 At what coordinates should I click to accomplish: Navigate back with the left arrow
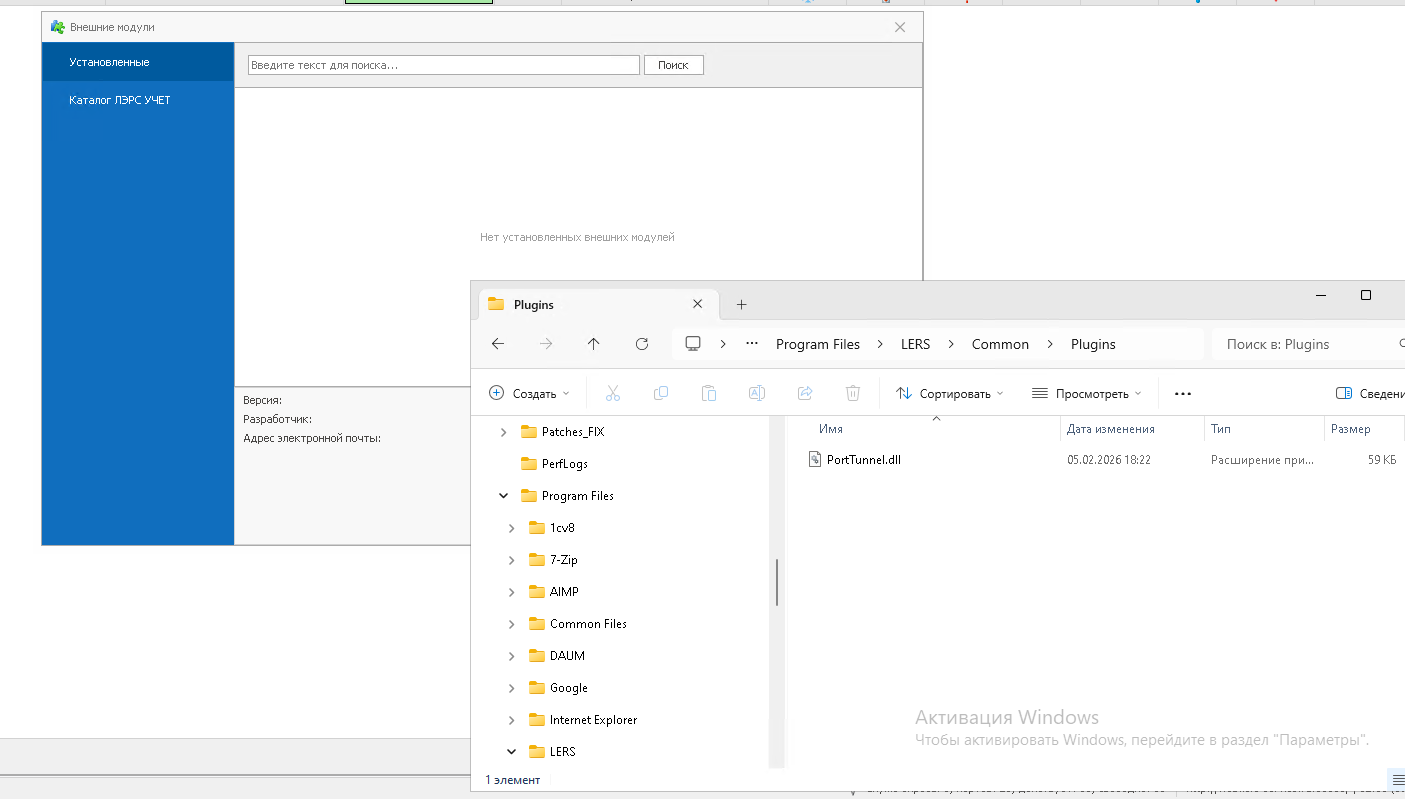pyautogui.click(x=498, y=344)
